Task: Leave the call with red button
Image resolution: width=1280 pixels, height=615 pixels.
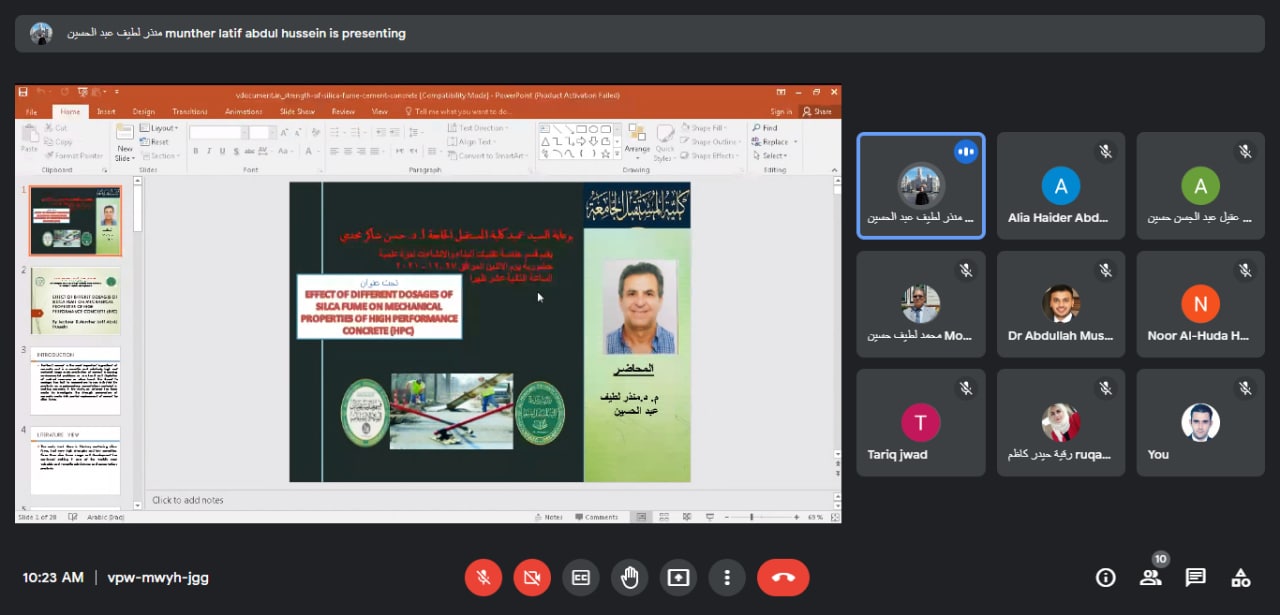Action: click(783, 577)
